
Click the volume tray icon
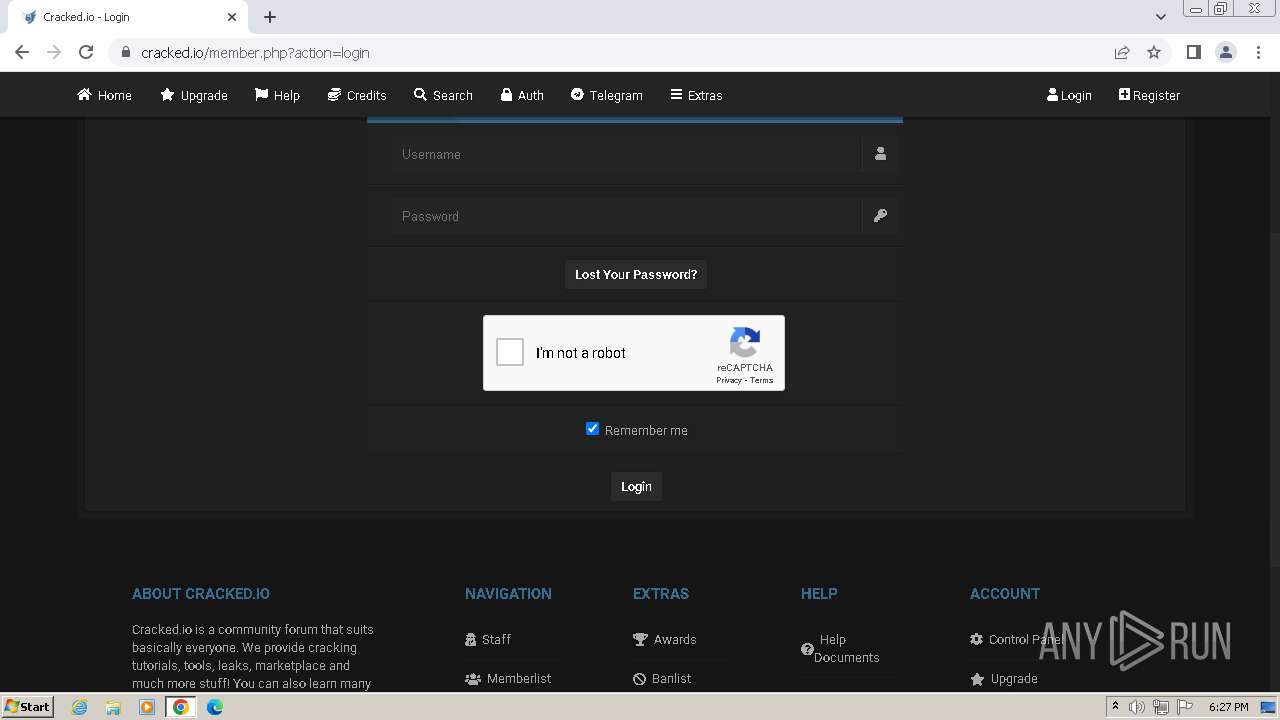pyautogui.click(x=1137, y=707)
